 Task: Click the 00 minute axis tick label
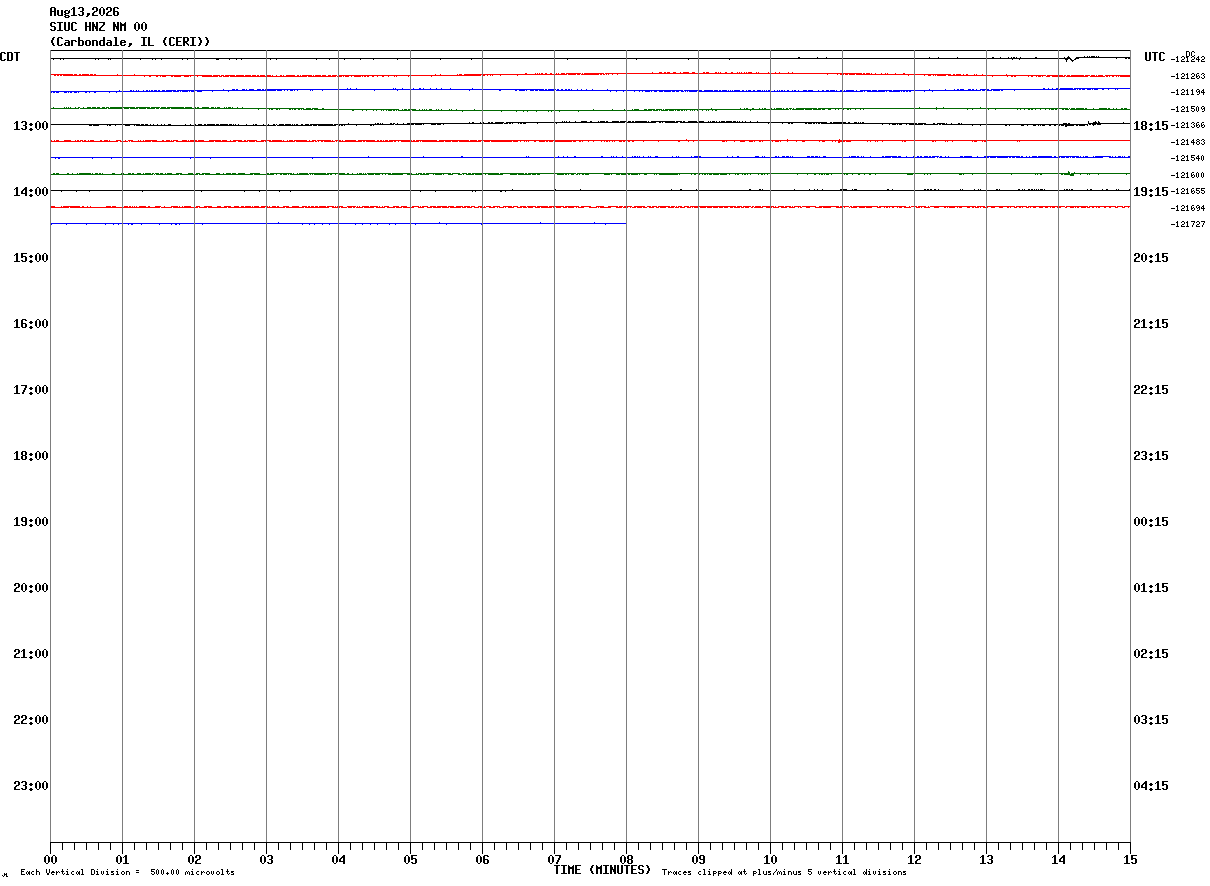(x=50, y=859)
